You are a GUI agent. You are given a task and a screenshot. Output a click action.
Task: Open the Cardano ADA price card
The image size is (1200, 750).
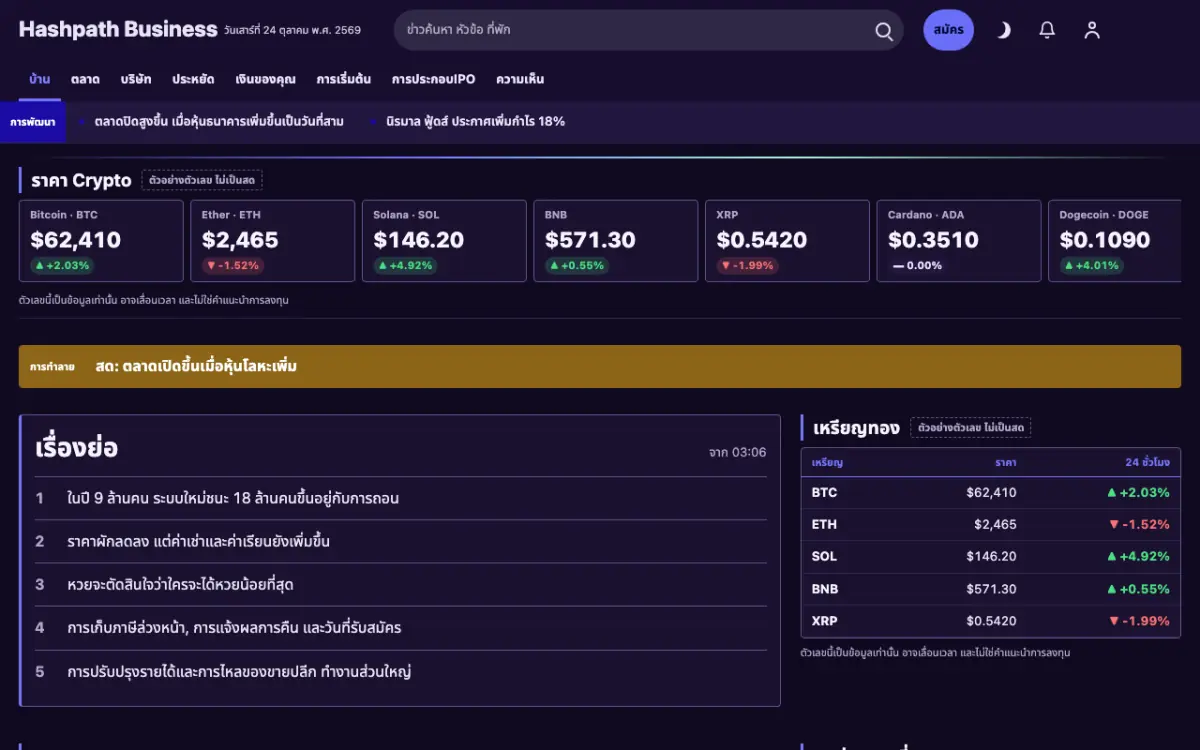[x=959, y=241]
